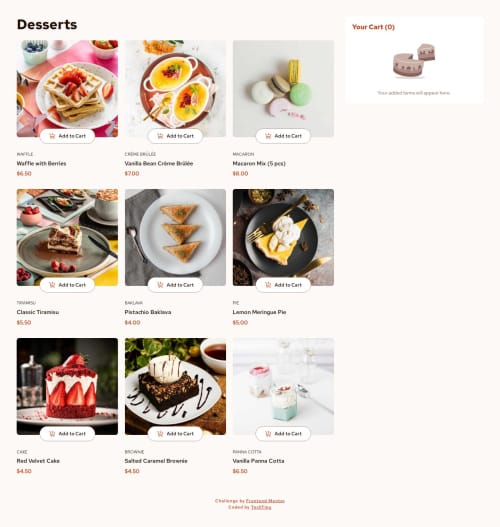Click cart icon on Waffle with Berries button
Image resolution: width=500 pixels, height=527 pixels.
[52, 136]
